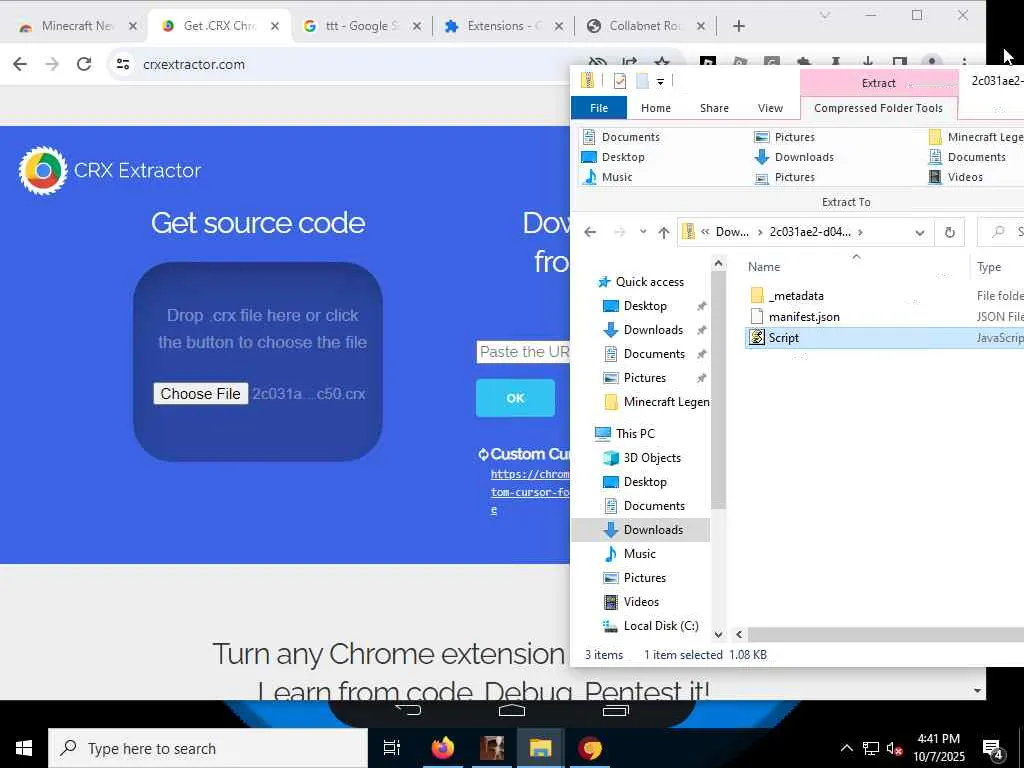Tap the Android back navigation button

pyautogui.click(x=409, y=710)
